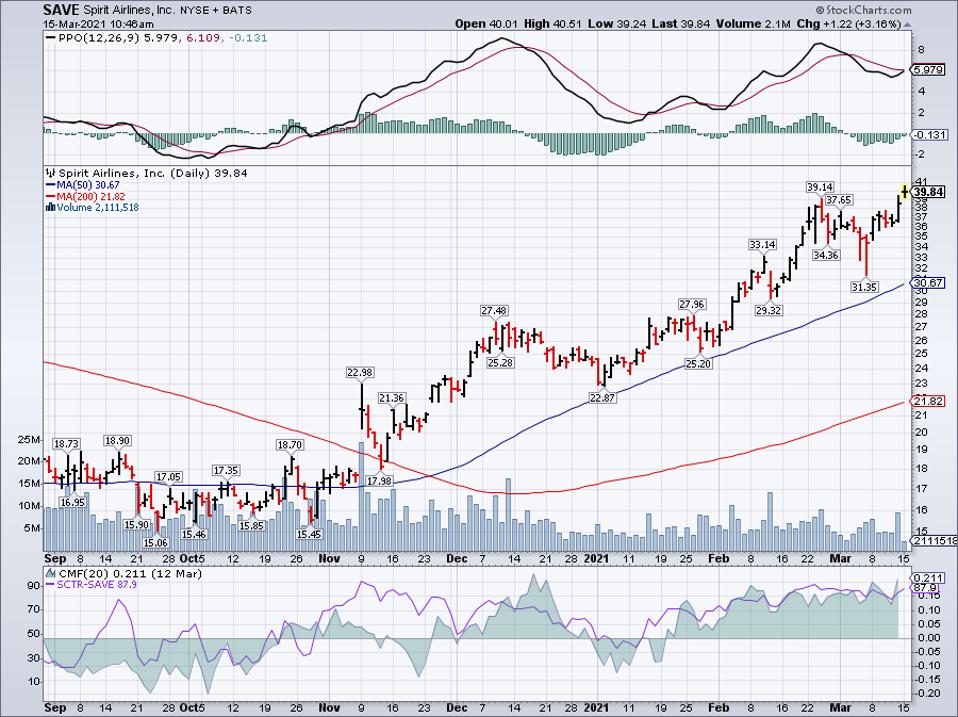Click the Volume 2,111,518 legend text
The width and height of the screenshot is (958, 717).
click(x=98, y=208)
